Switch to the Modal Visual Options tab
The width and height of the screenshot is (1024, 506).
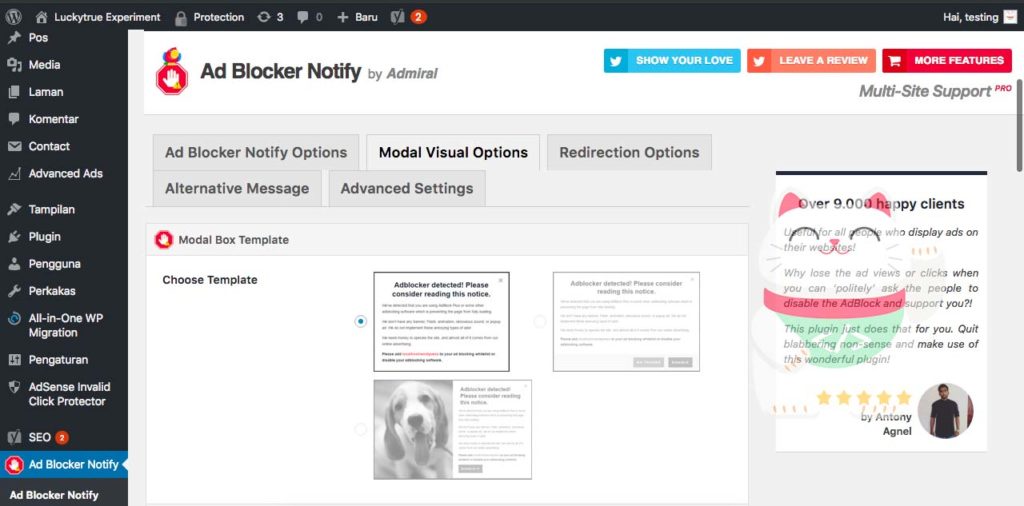[453, 152]
